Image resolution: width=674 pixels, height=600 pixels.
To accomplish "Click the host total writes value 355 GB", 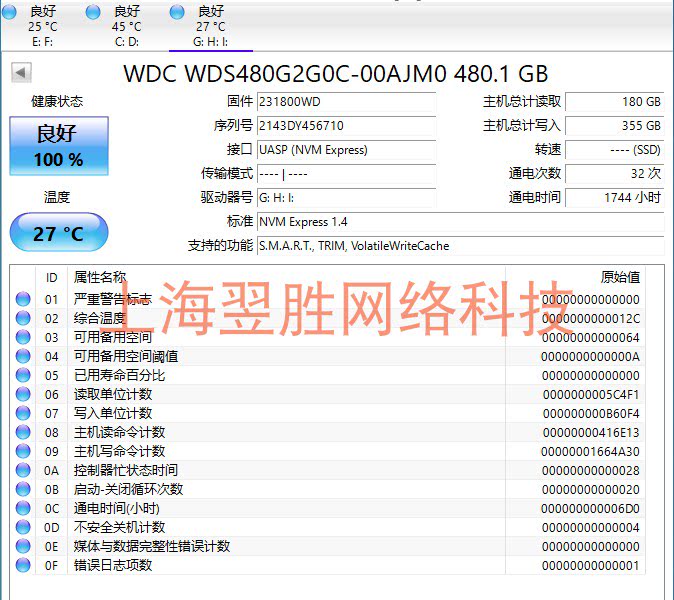I will [615, 126].
